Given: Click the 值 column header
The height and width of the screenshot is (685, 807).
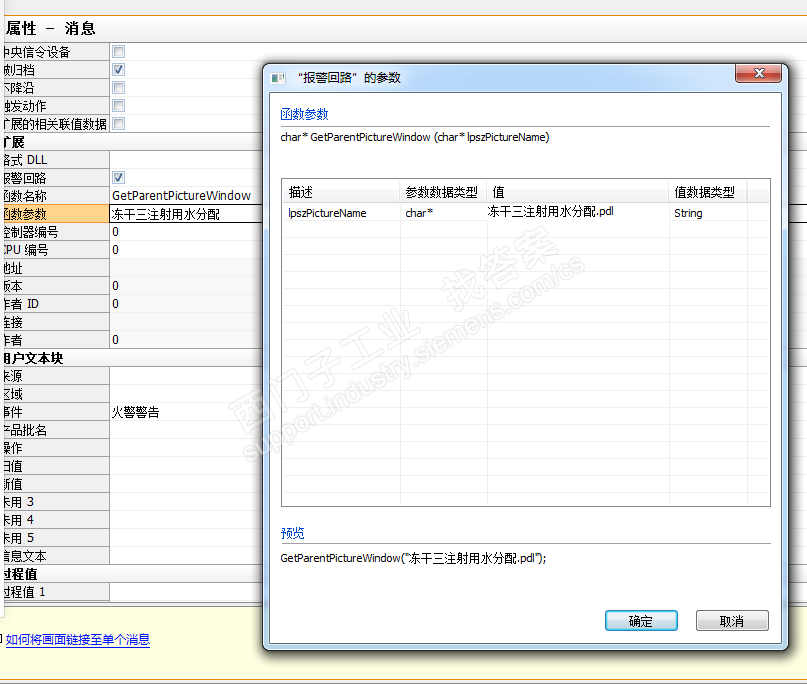Looking at the screenshot, I should coord(578,192).
